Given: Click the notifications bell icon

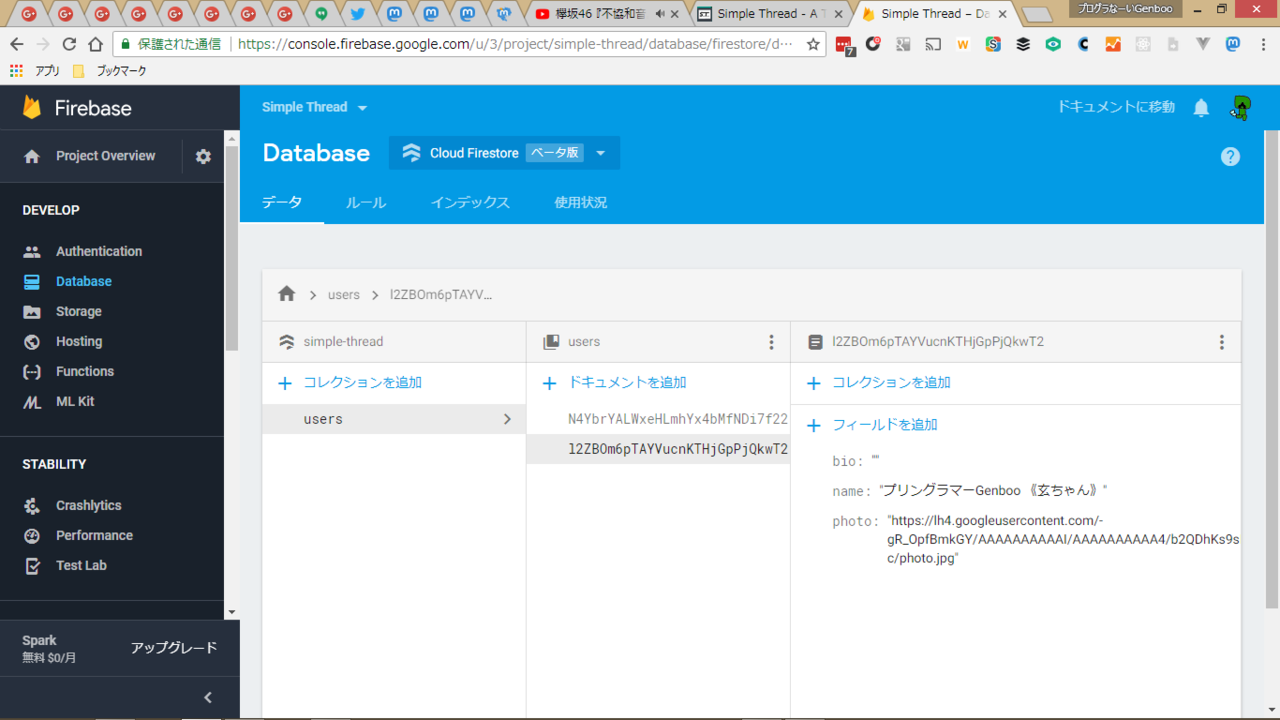Looking at the screenshot, I should pyautogui.click(x=1201, y=108).
